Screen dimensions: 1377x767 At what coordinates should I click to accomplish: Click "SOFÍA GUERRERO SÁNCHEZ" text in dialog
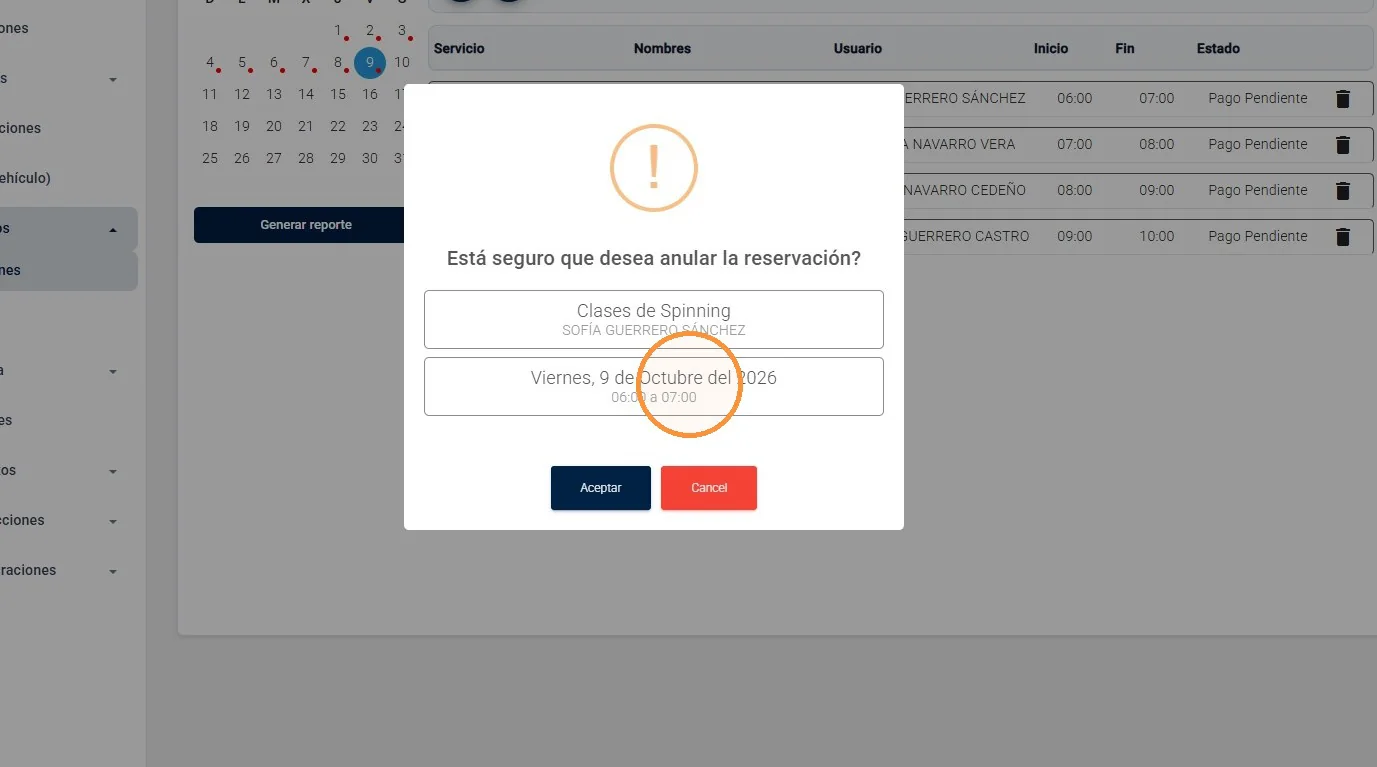[x=654, y=330]
